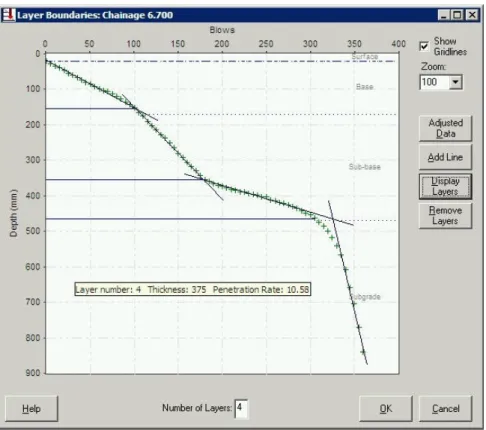
Task: Click the Add Line button
Action: pyautogui.click(x=445, y=157)
